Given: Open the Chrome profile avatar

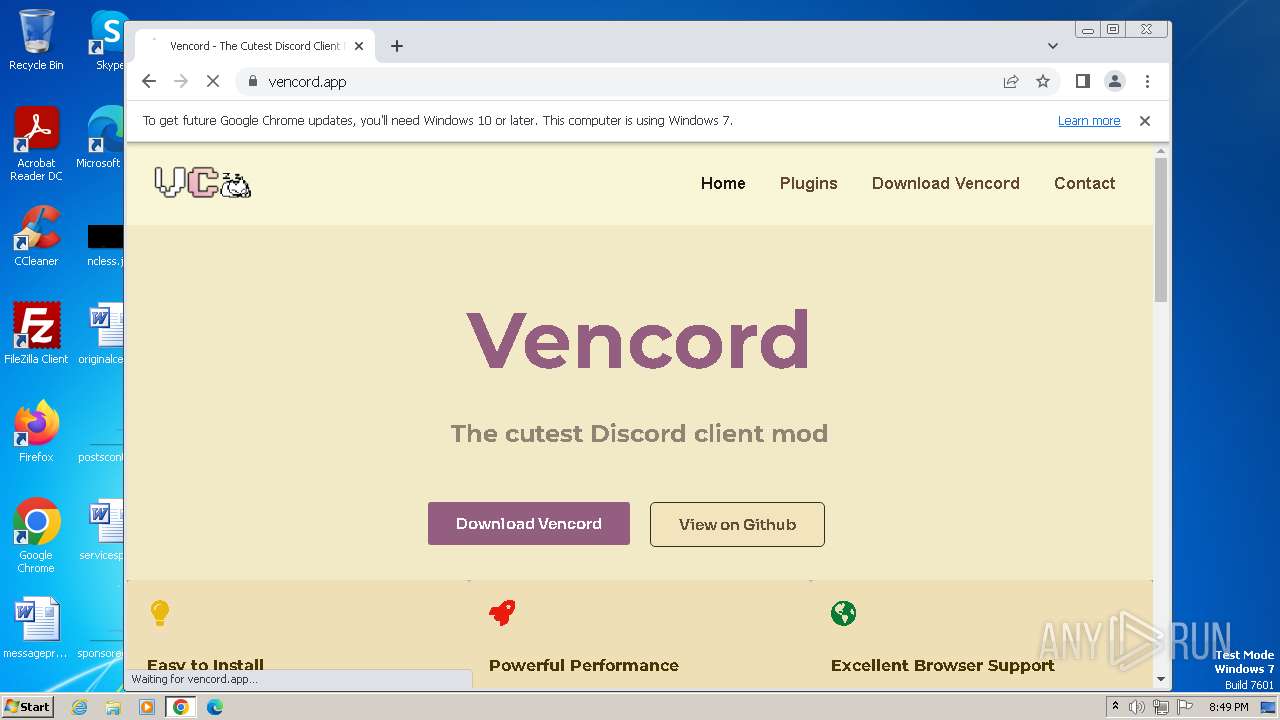Looking at the screenshot, I should coord(1115,82).
